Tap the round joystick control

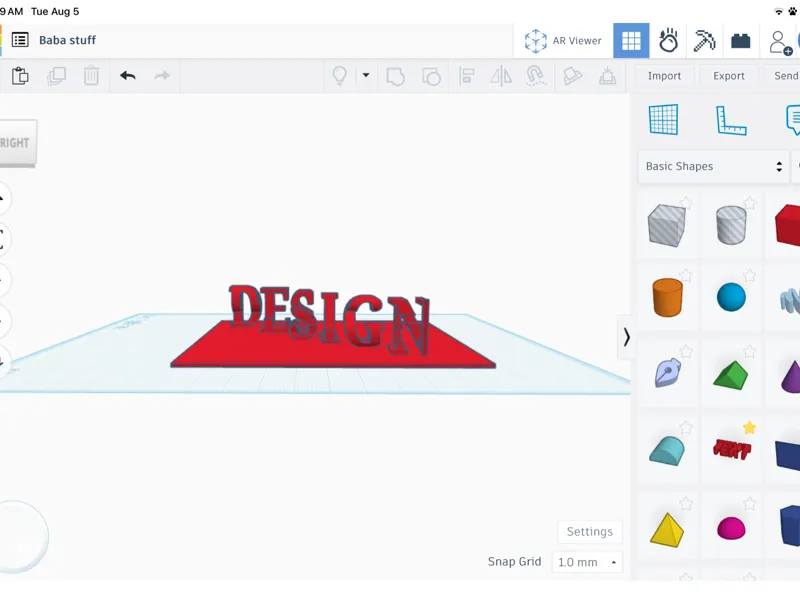coord(21,537)
